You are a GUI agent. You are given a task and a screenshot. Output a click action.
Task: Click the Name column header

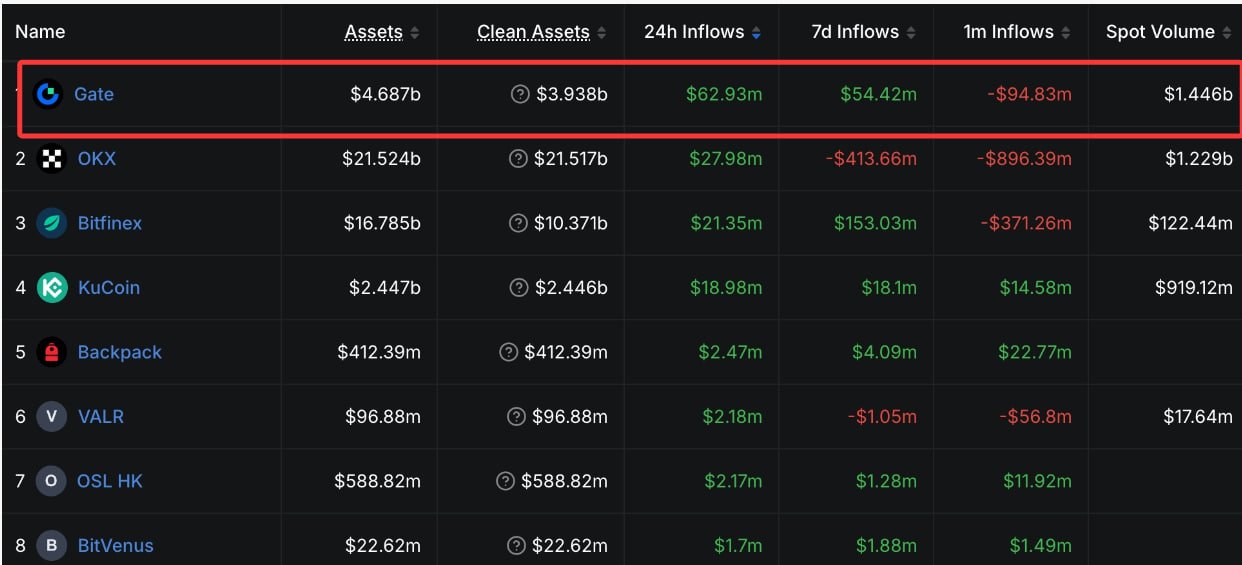click(40, 32)
